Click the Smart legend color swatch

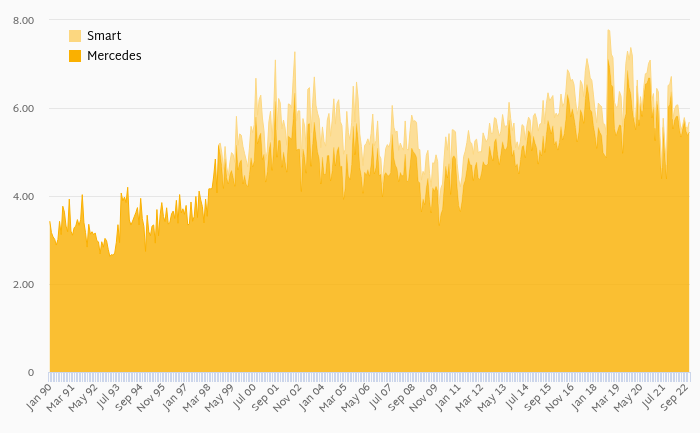click(x=75, y=36)
